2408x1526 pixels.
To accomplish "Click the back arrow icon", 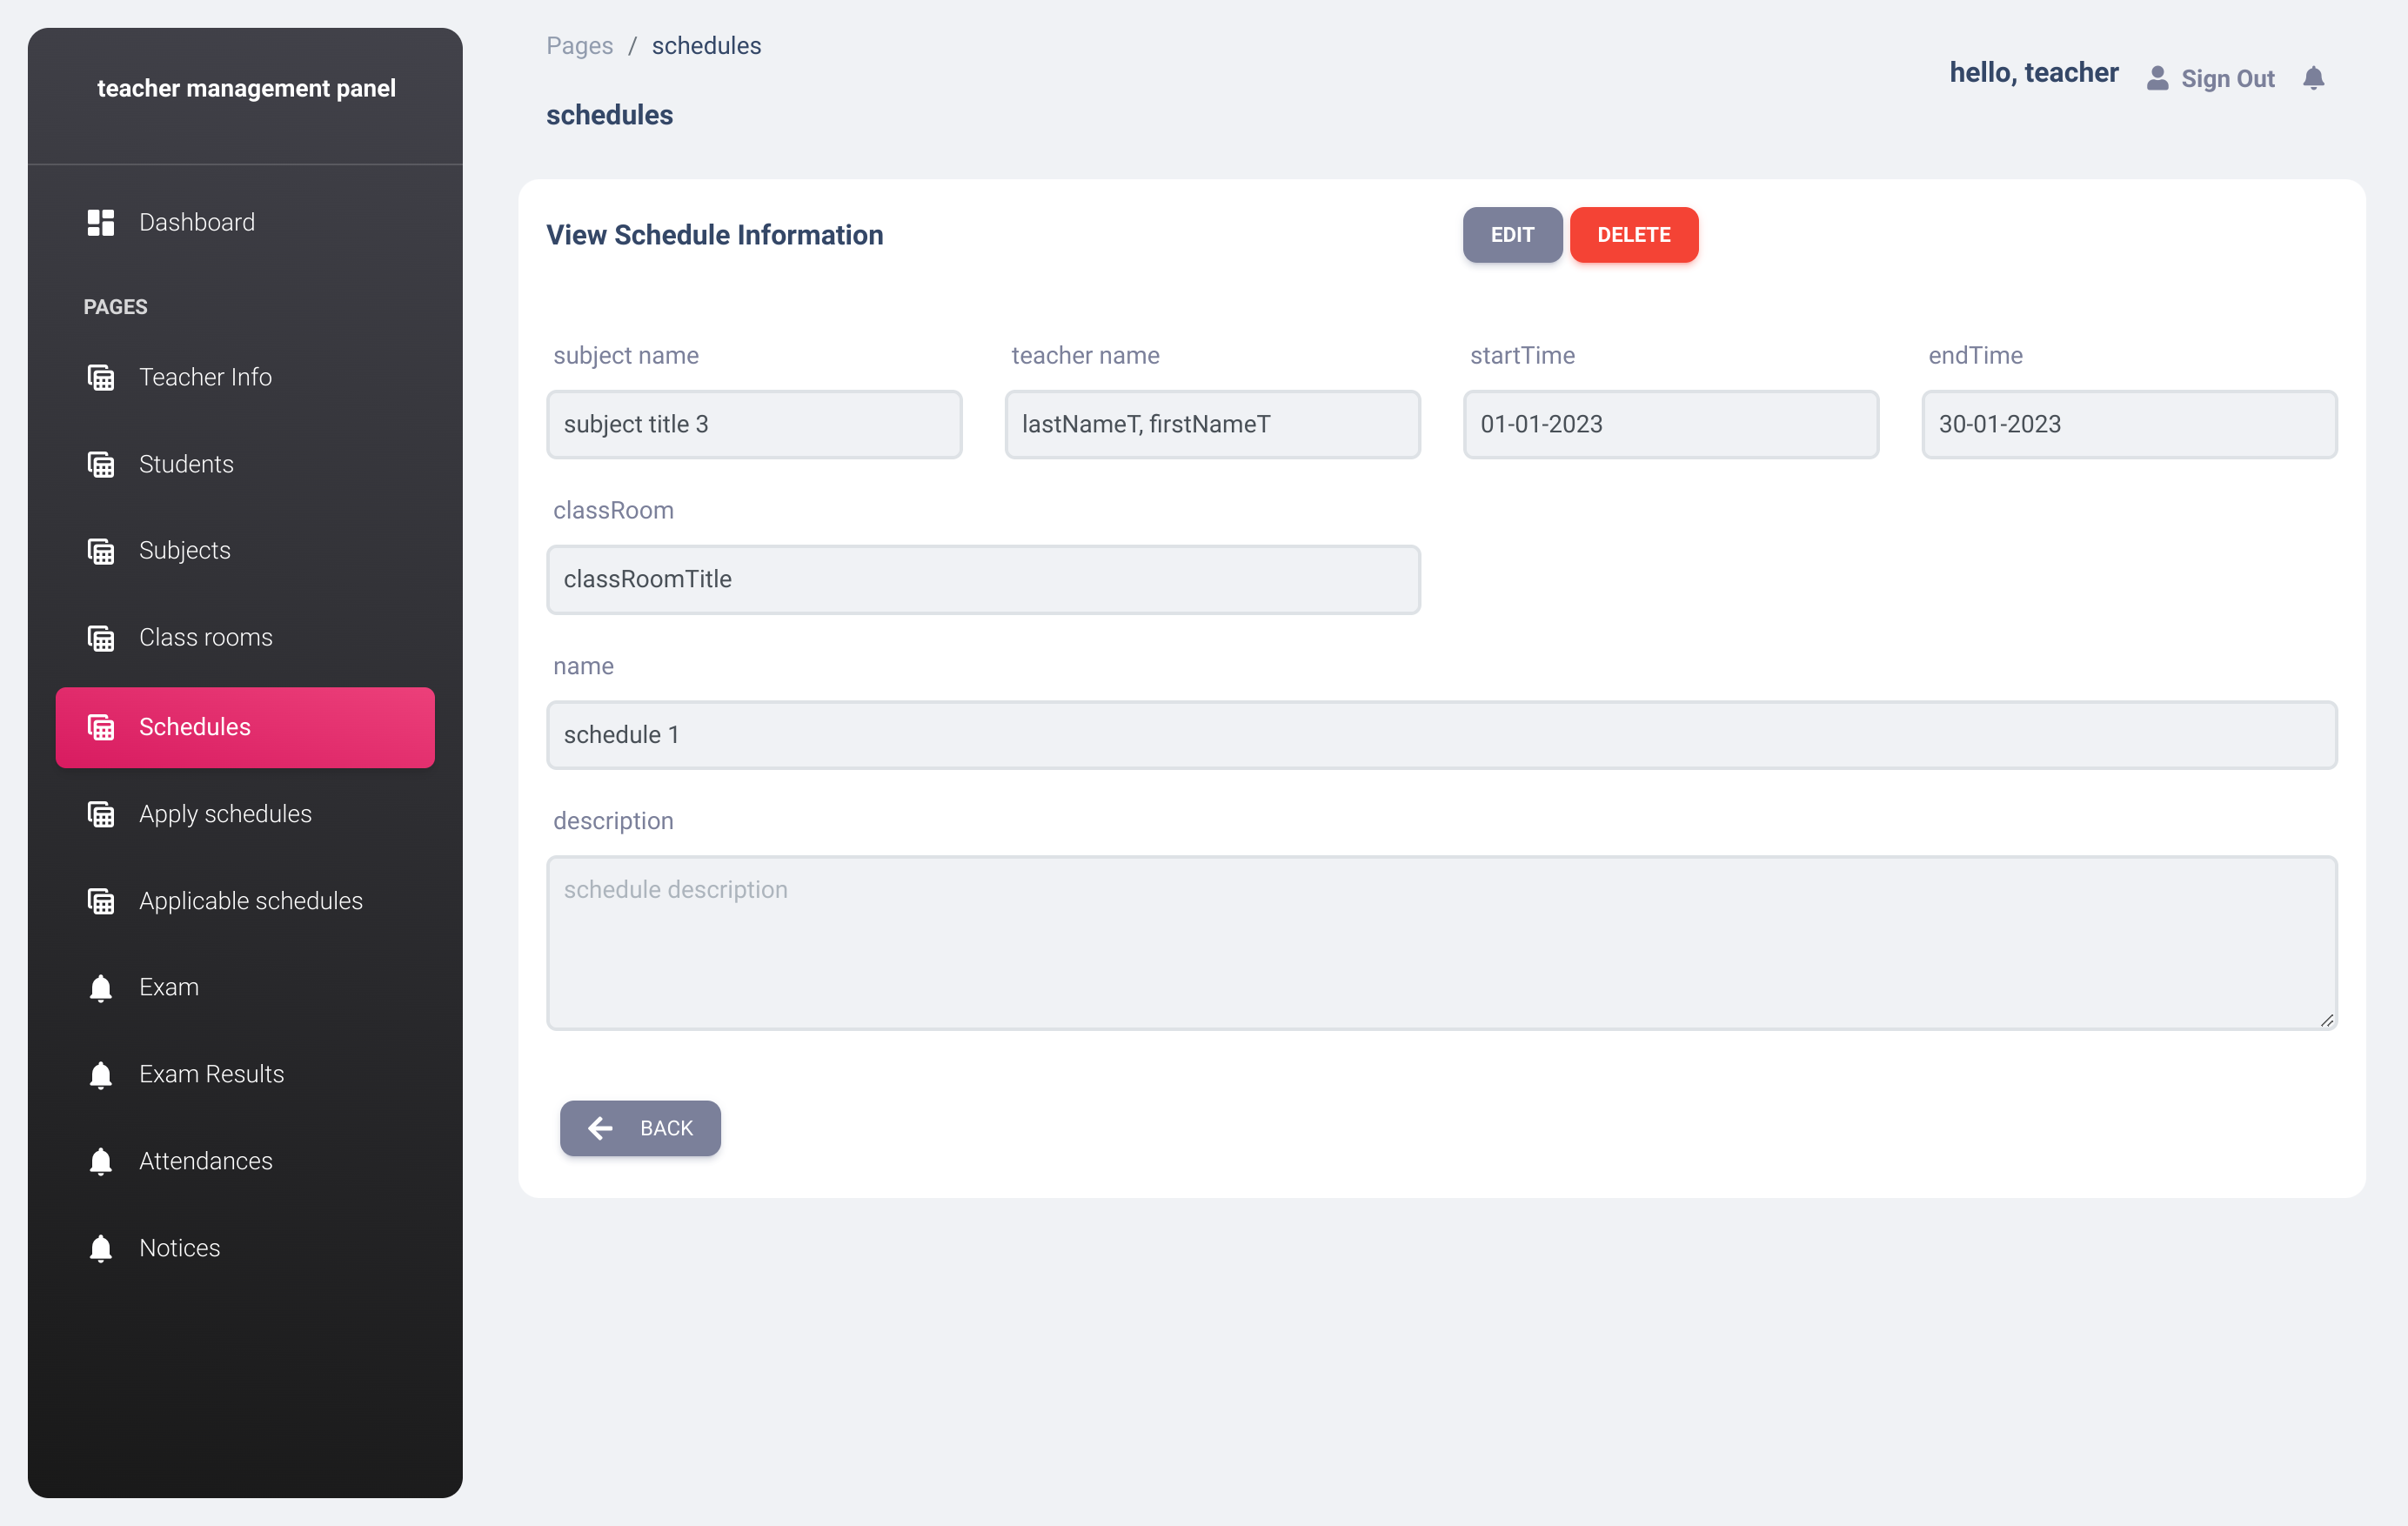I will (600, 1128).
